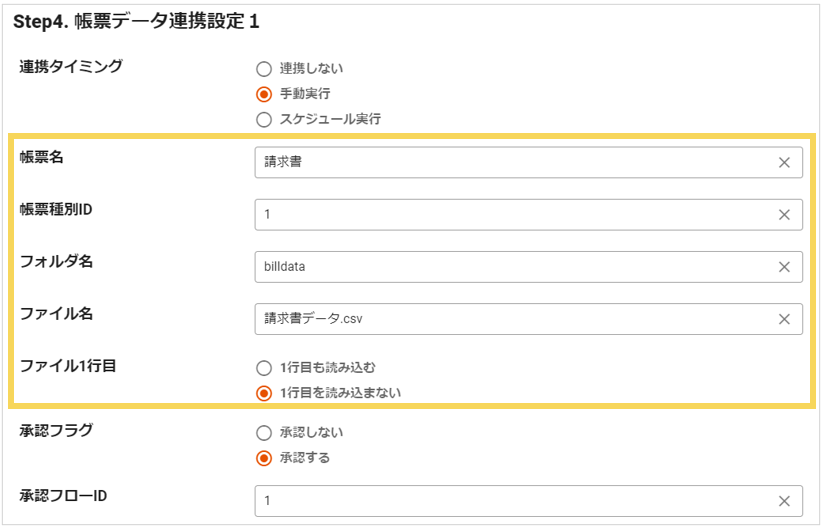The image size is (824, 529).
Task: Click the ファイル名 input with 請求書データ.csv
Action: [x=510, y=319]
